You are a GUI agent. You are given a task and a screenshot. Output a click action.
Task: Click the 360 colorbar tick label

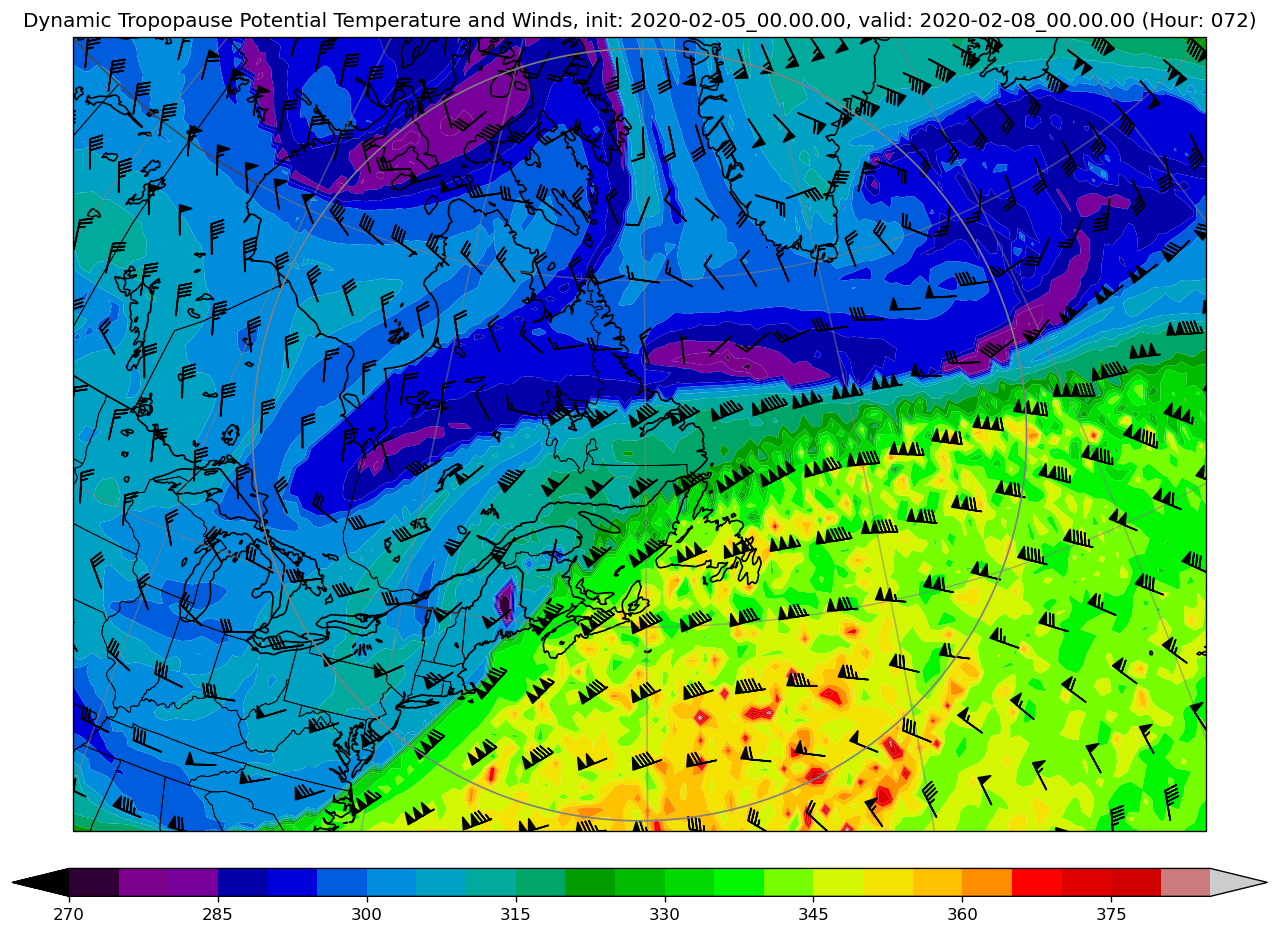962,914
